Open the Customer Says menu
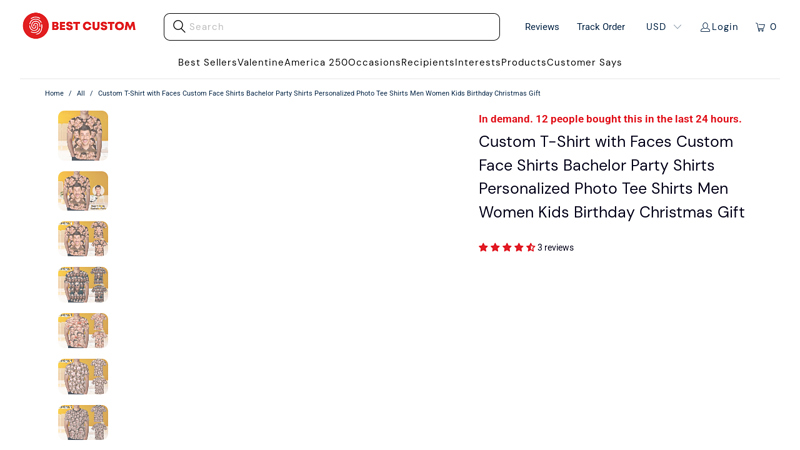Viewport: 800px width, 450px height. coord(584,62)
